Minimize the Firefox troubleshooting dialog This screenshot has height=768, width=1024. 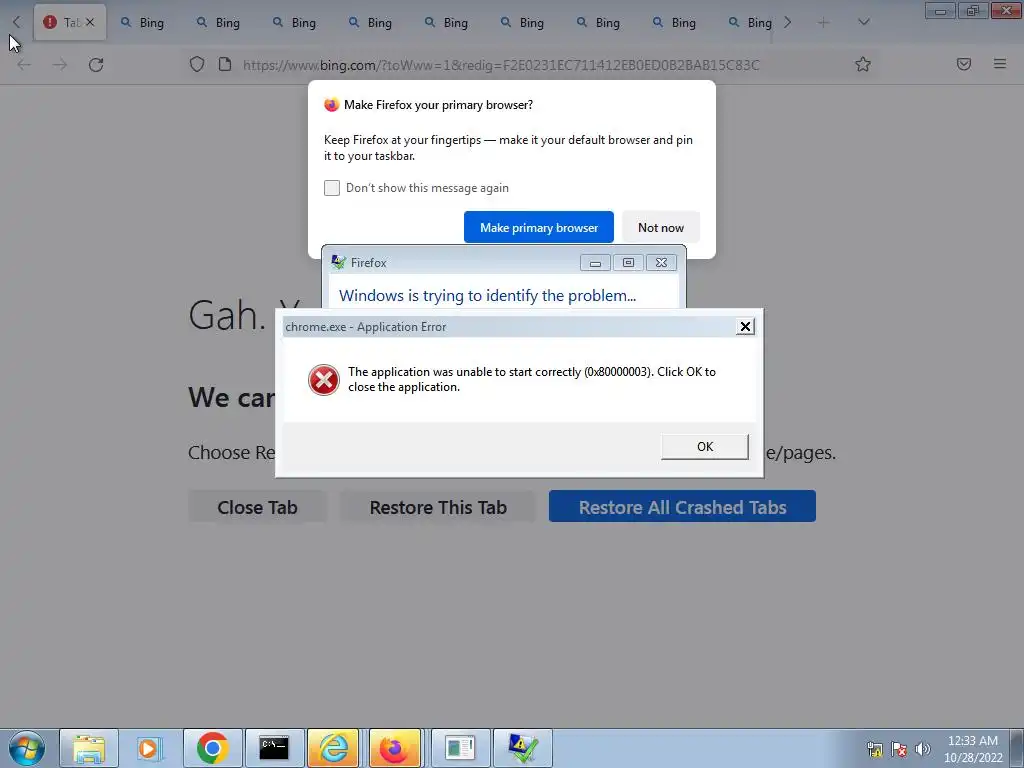595,263
